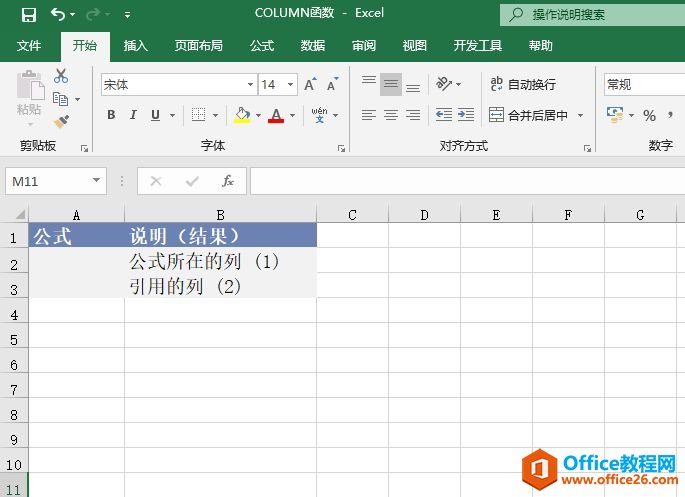
Task: Click the Redo arrow icon
Action: (93, 14)
